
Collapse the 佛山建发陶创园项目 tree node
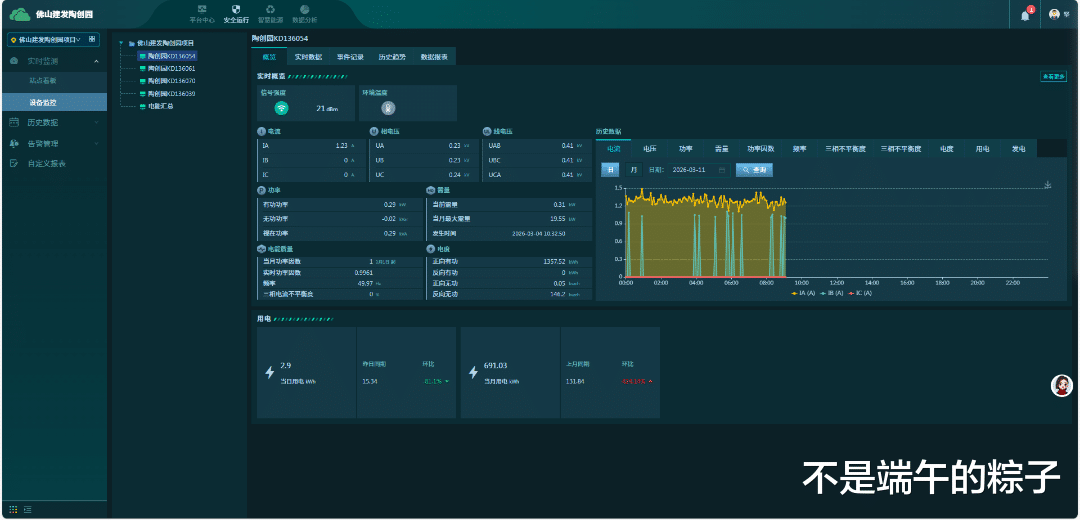pos(122,43)
